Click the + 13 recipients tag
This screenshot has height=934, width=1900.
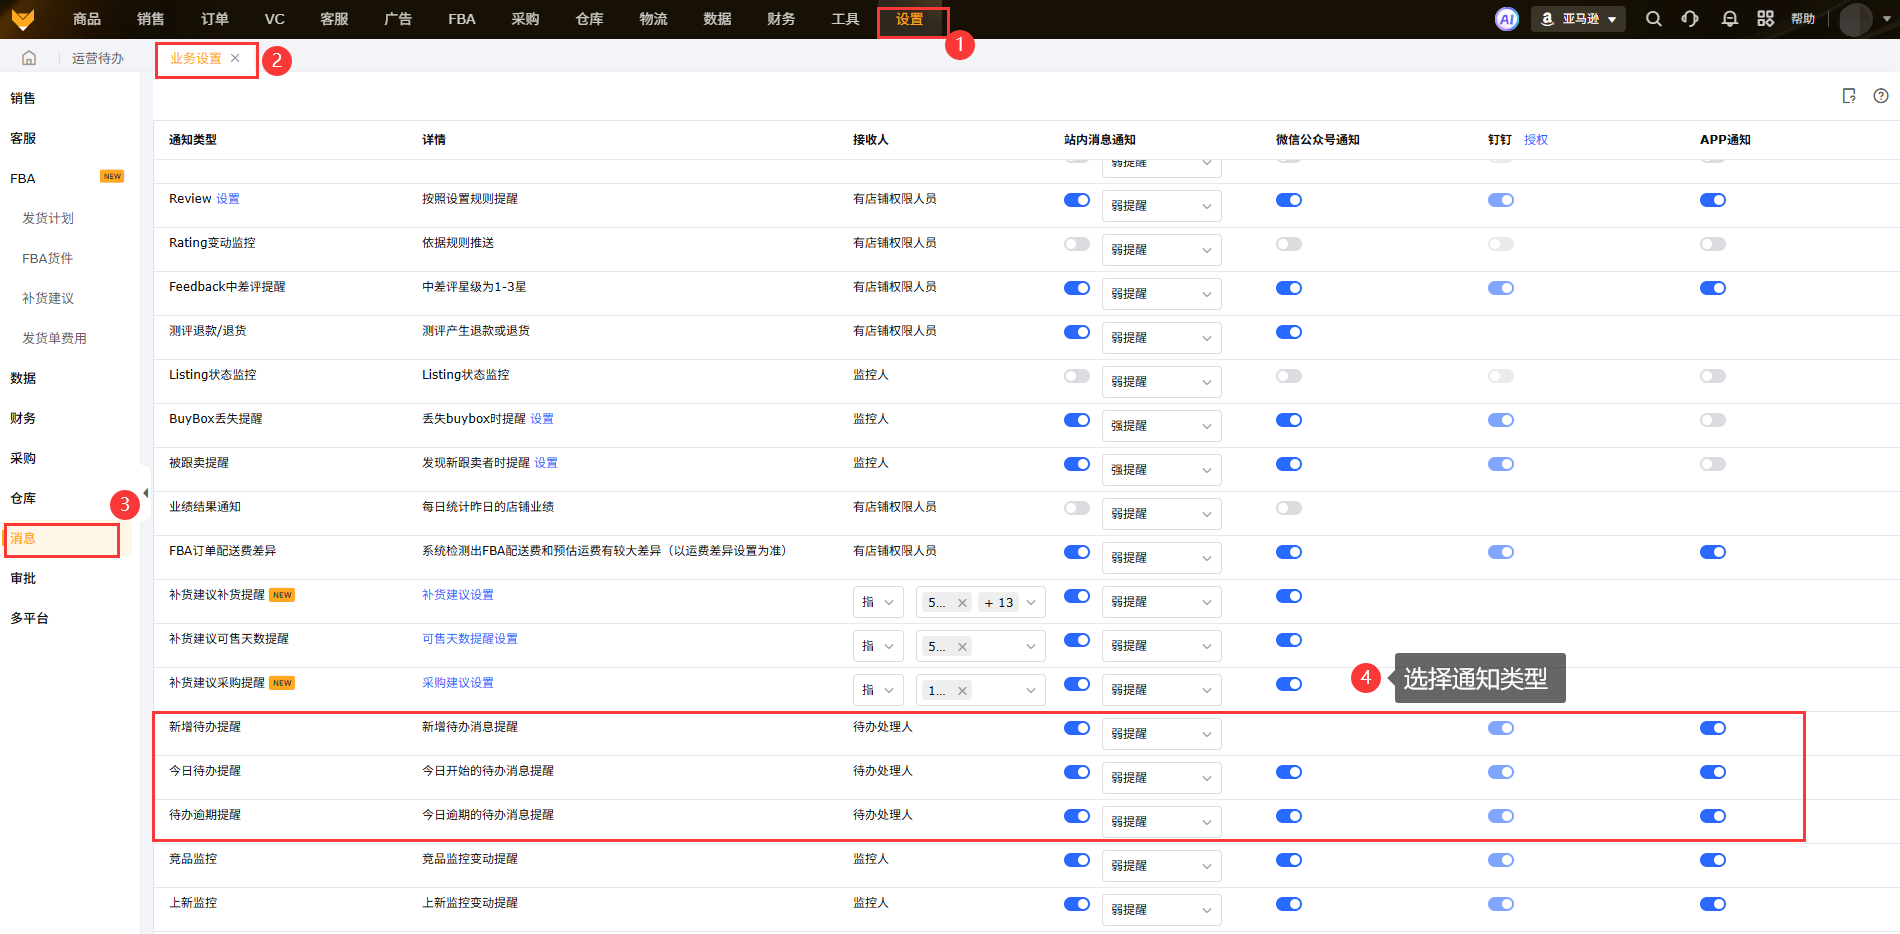point(998,603)
